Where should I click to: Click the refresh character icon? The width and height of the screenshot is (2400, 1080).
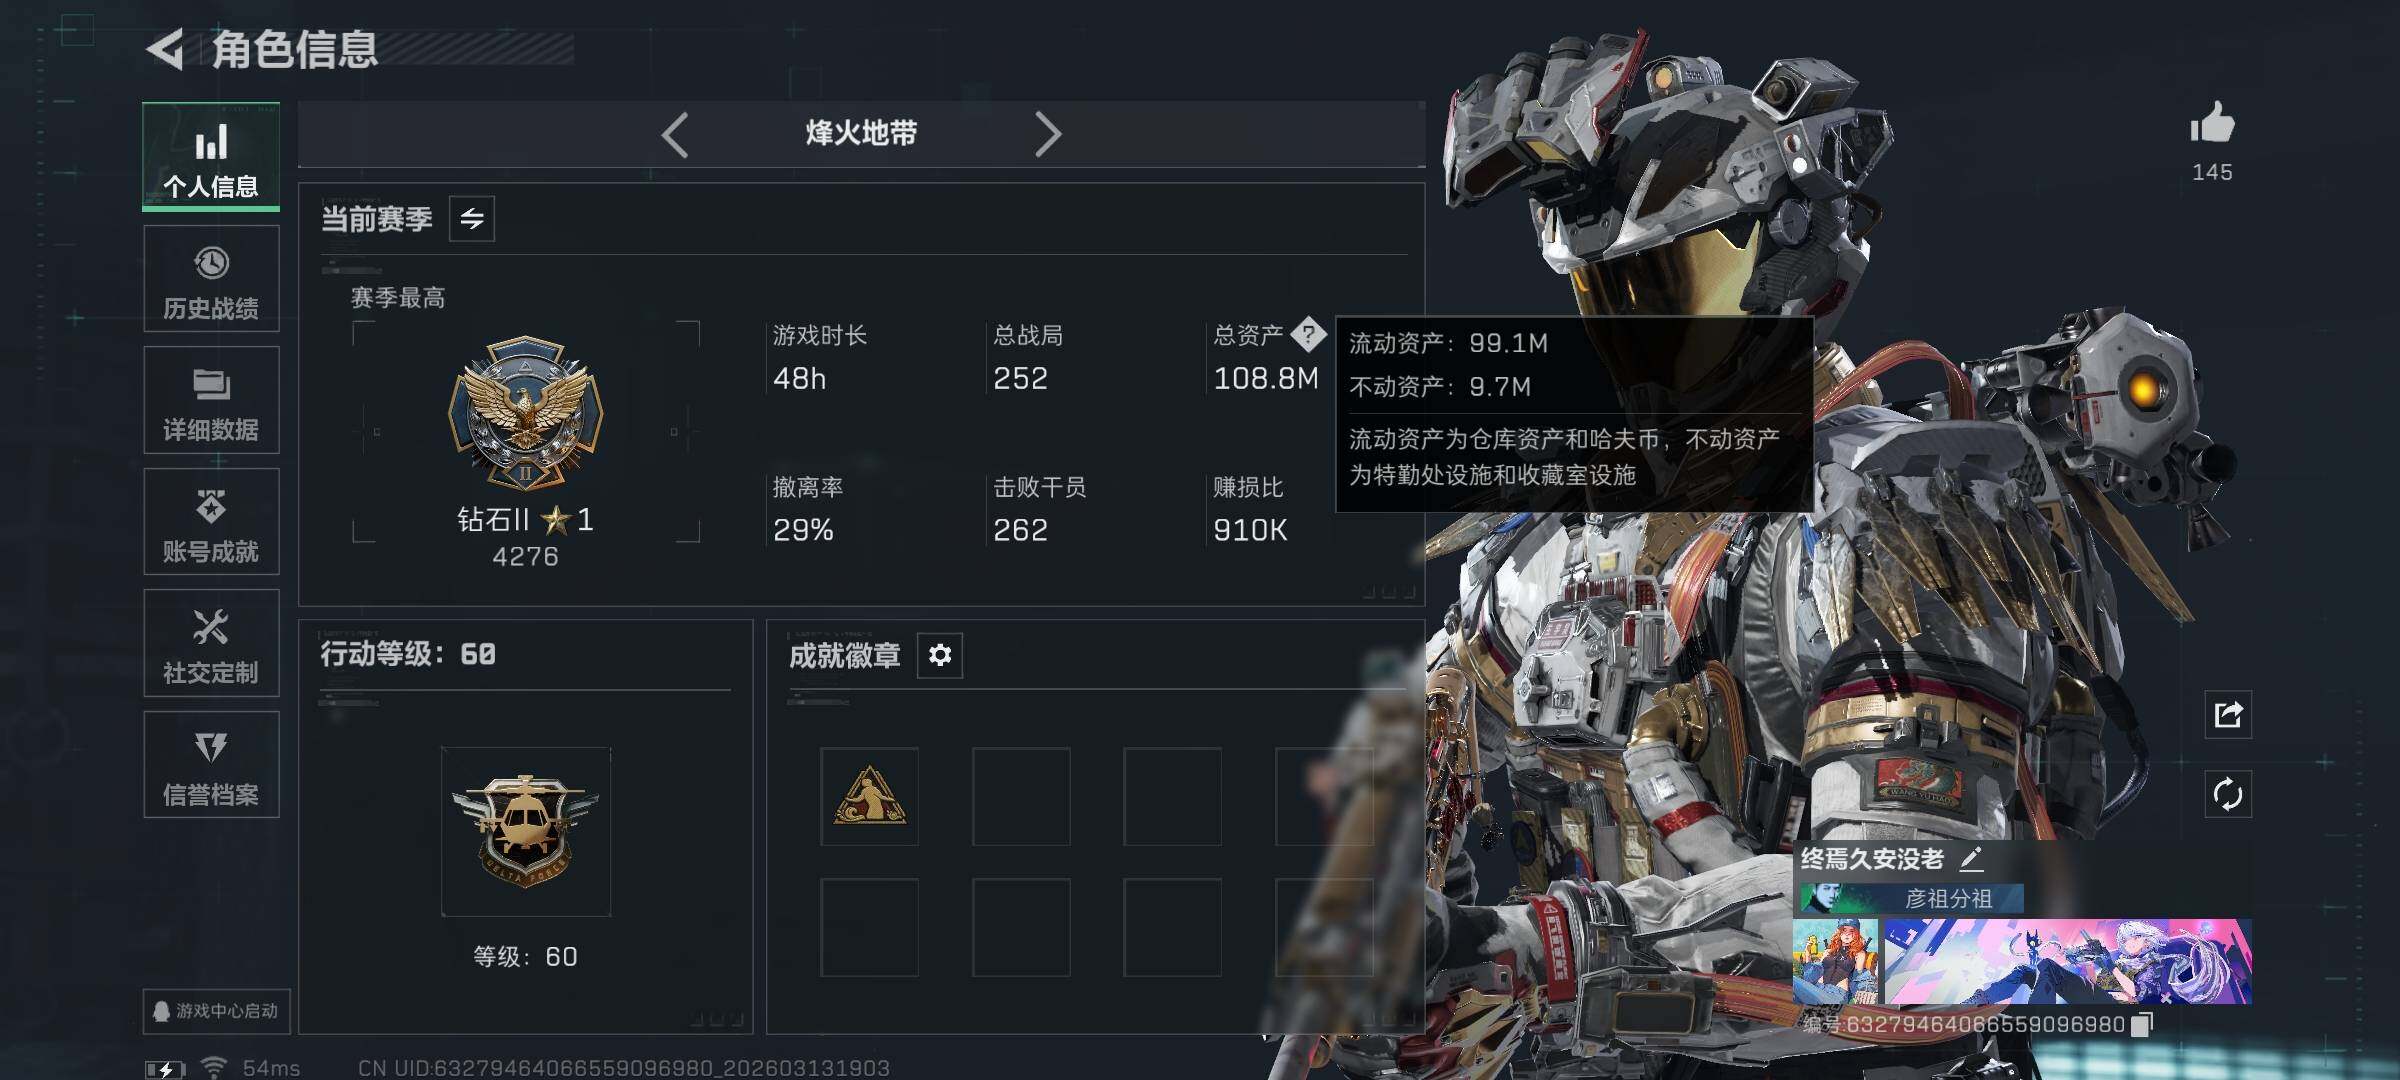pos(2228,795)
